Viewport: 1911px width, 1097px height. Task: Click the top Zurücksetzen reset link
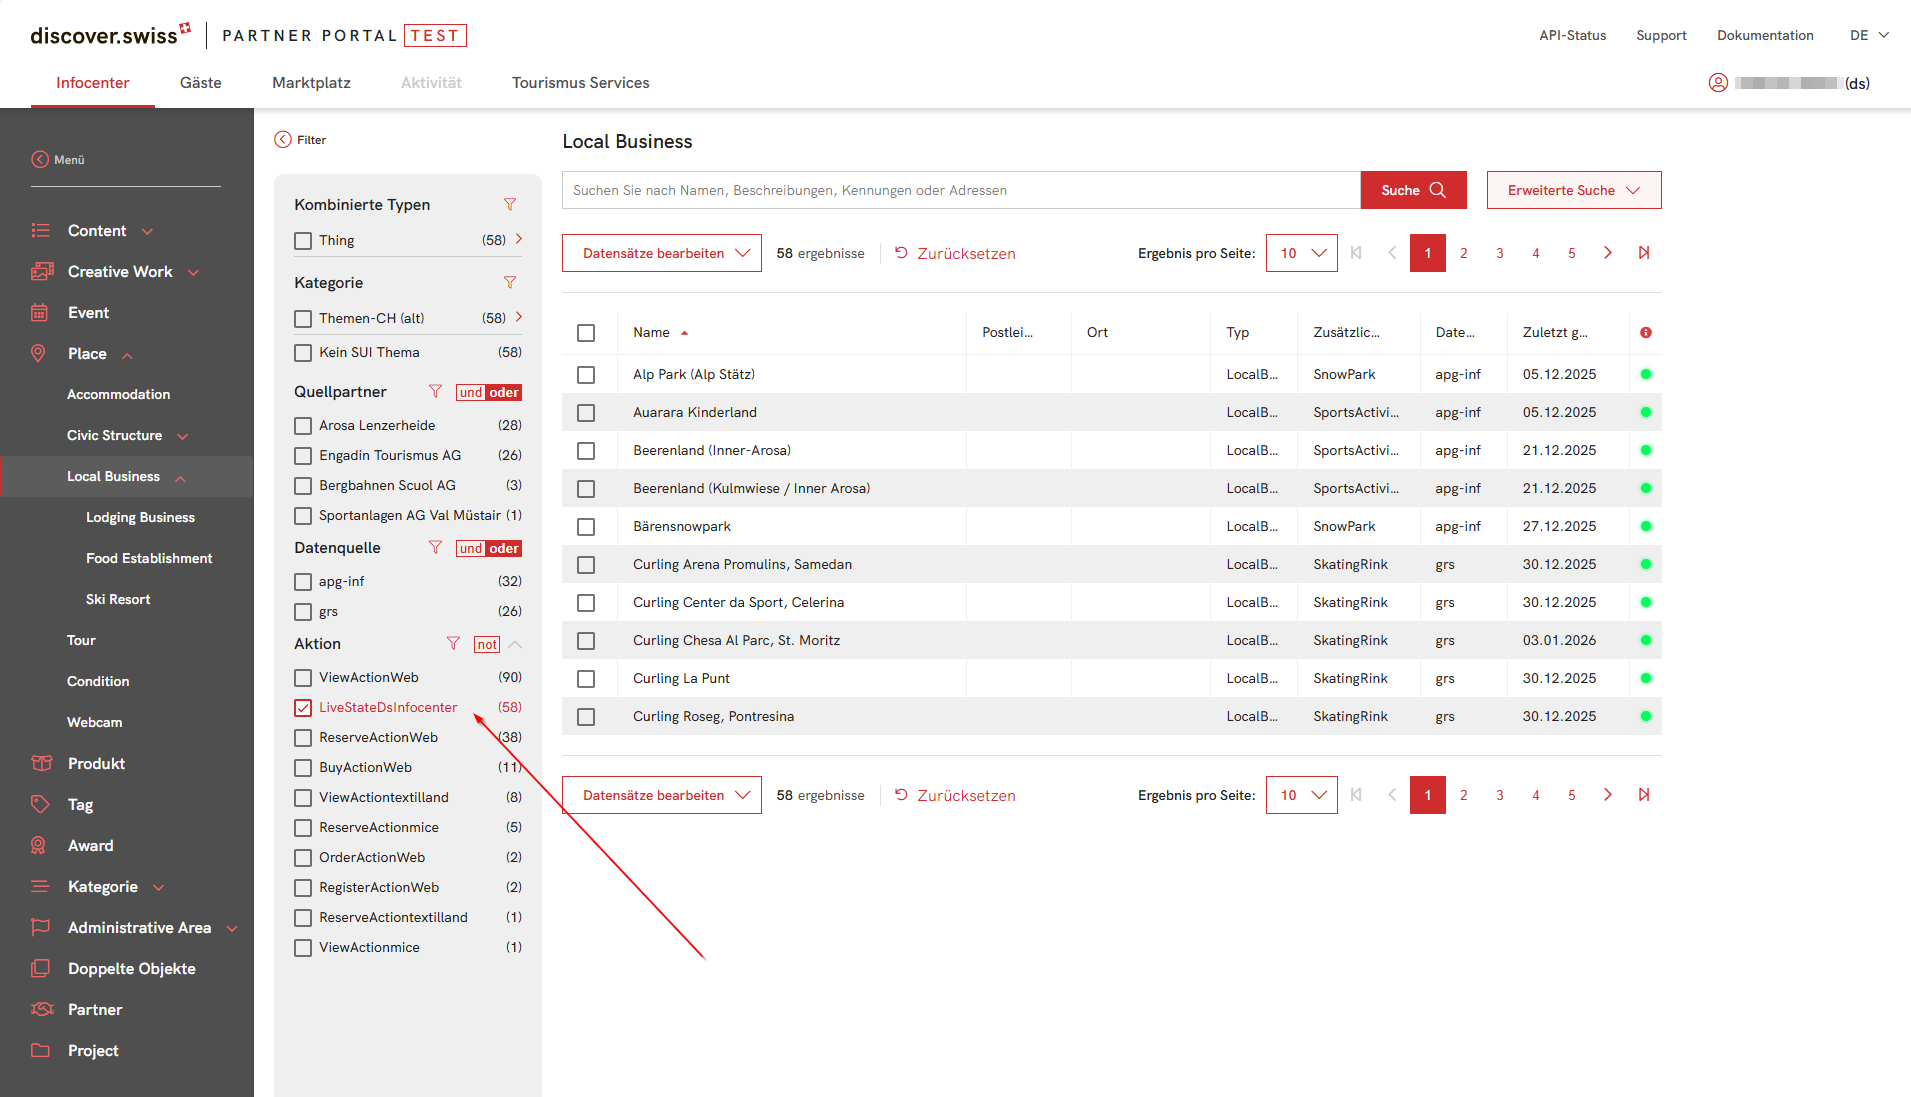pos(955,253)
